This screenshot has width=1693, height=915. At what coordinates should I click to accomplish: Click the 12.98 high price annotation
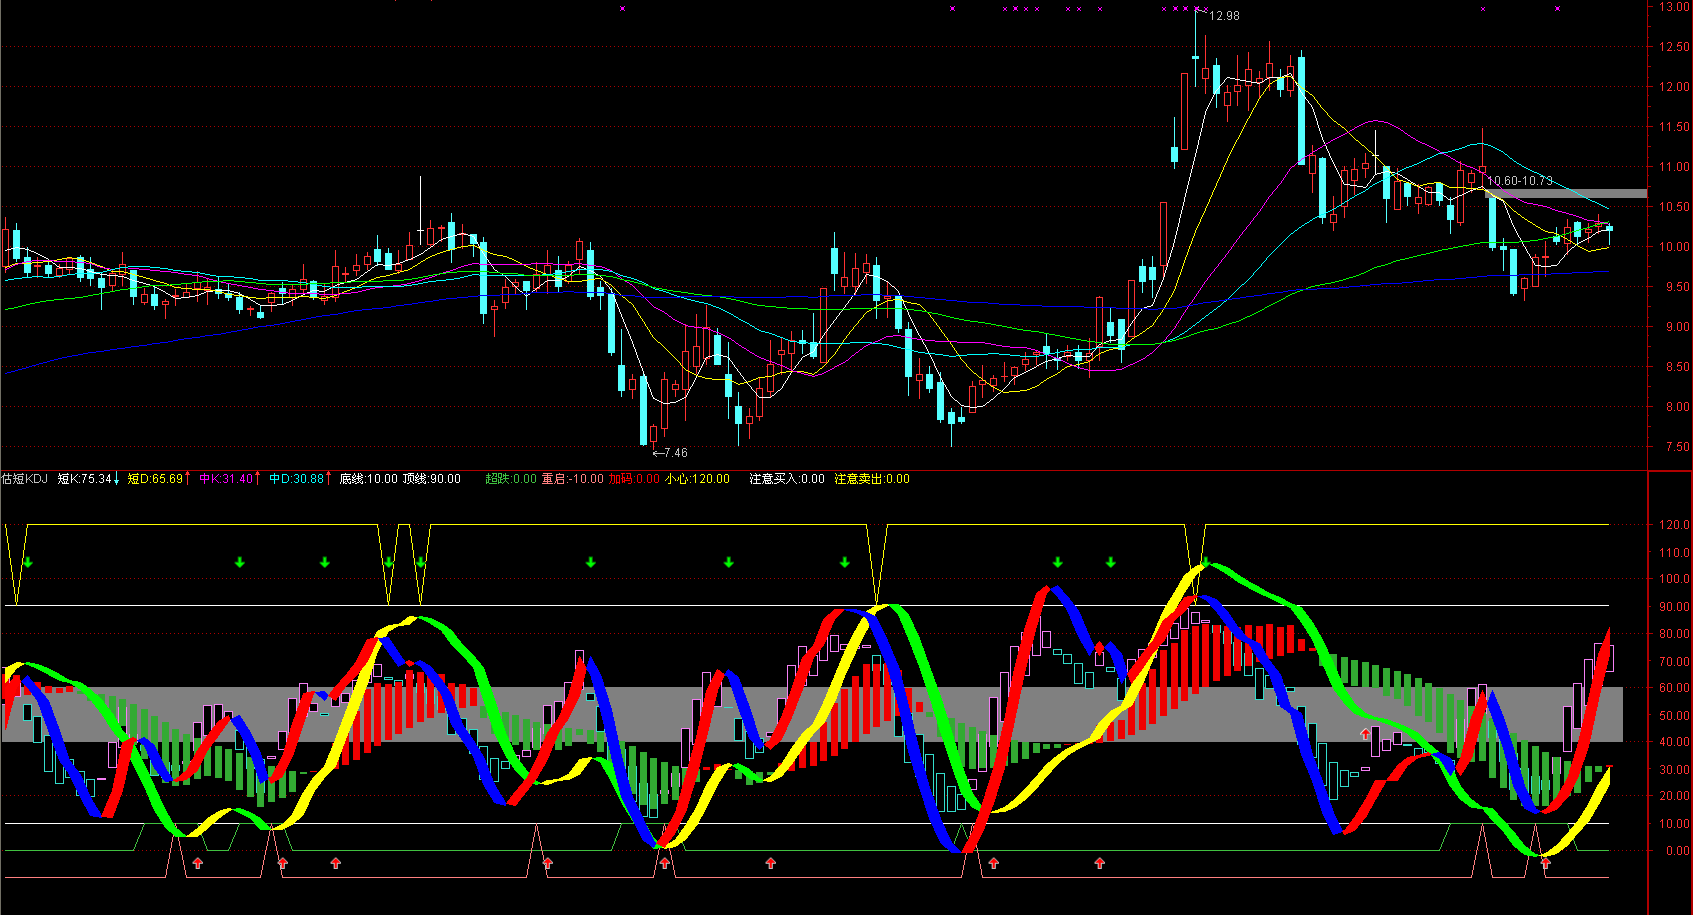(1224, 16)
